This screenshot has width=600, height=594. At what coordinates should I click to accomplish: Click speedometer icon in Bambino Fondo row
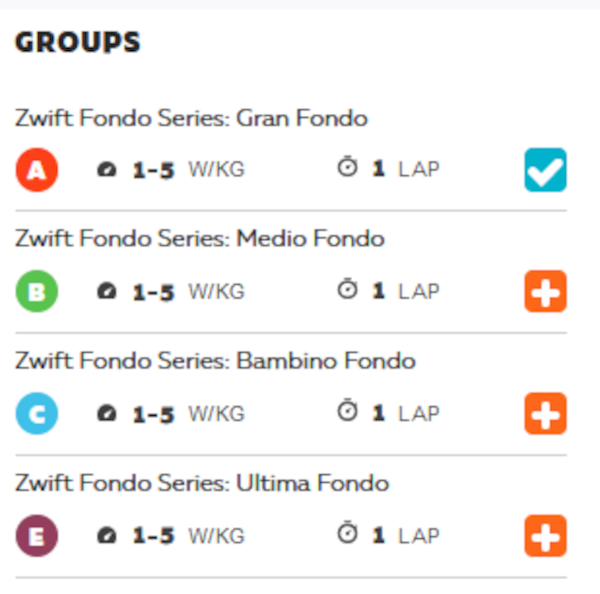pyautogui.click(x=107, y=413)
